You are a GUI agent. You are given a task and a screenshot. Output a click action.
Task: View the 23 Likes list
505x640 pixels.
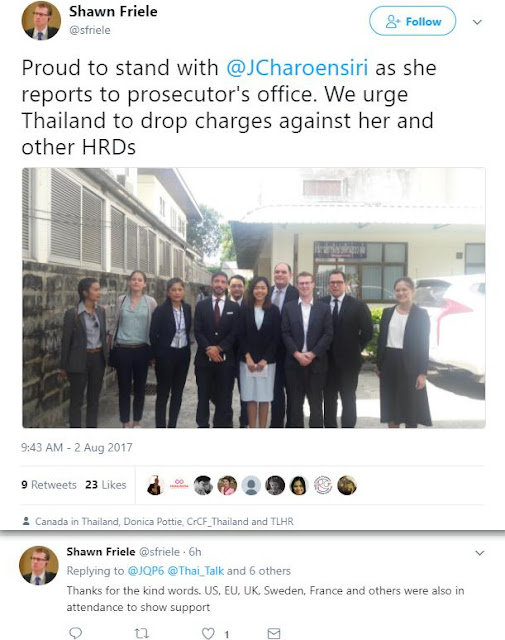pyautogui.click(x=105, y=484)
